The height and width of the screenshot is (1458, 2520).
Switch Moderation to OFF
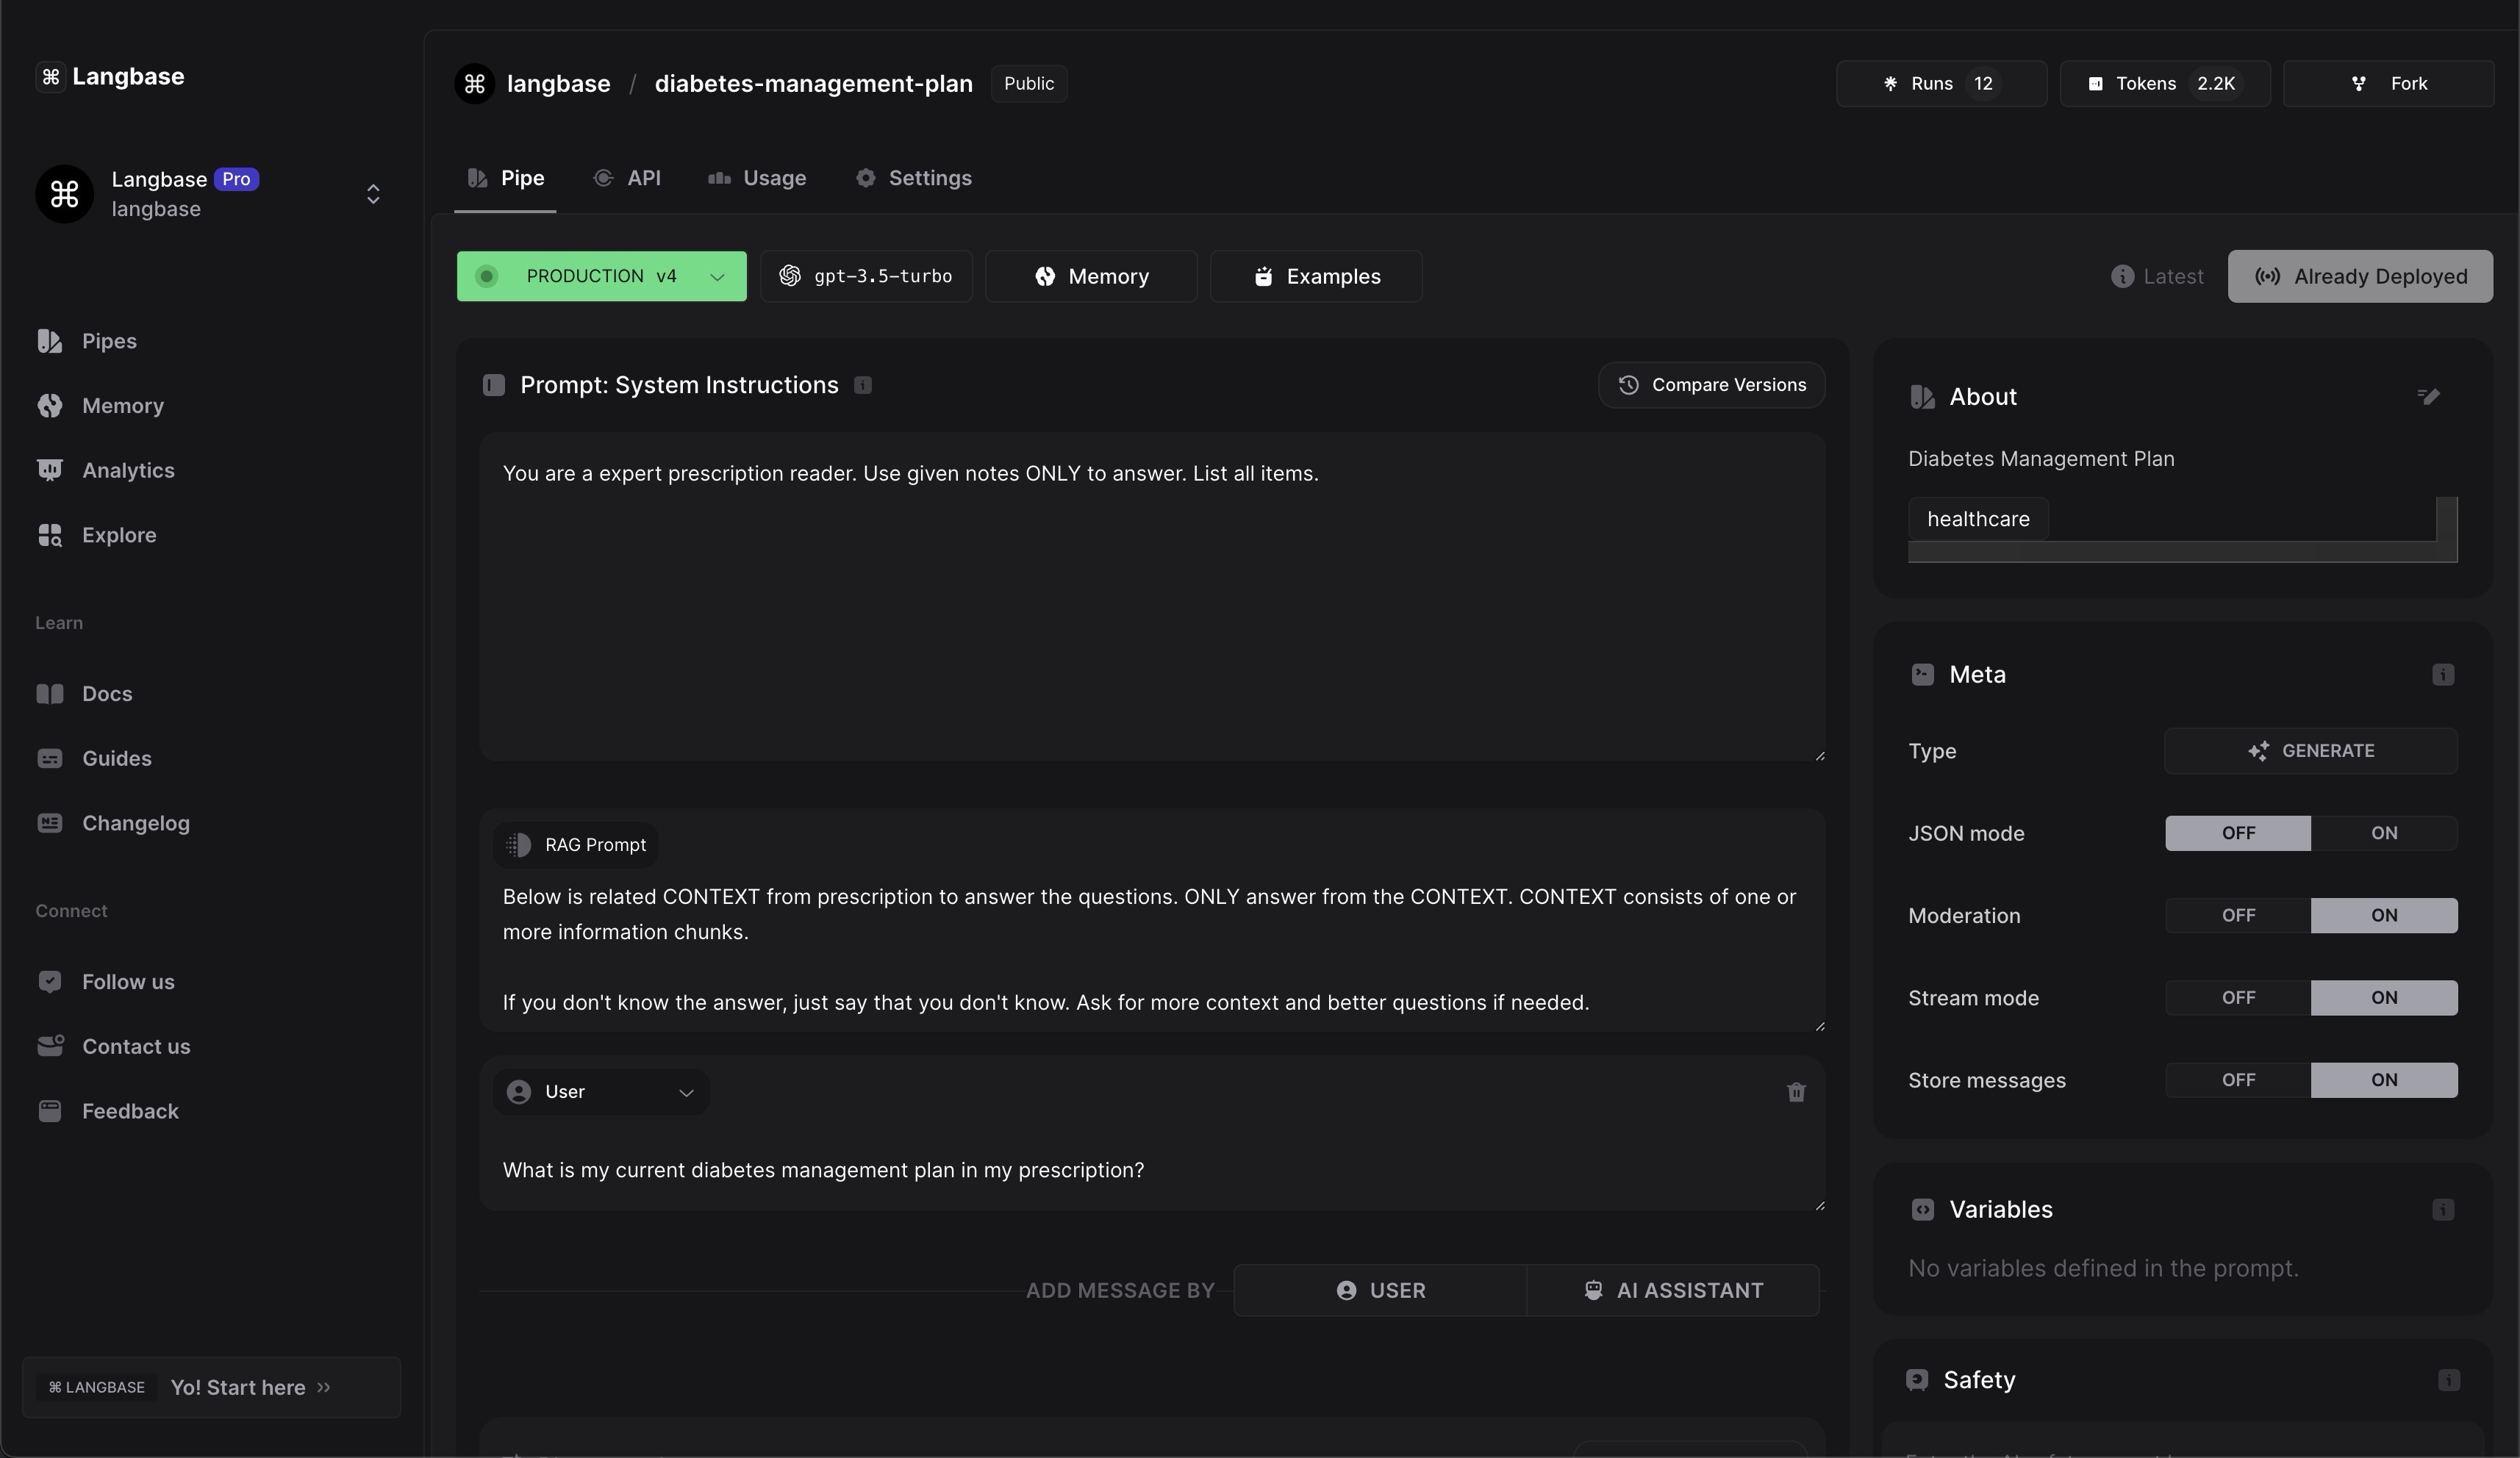pos(2238,915)
